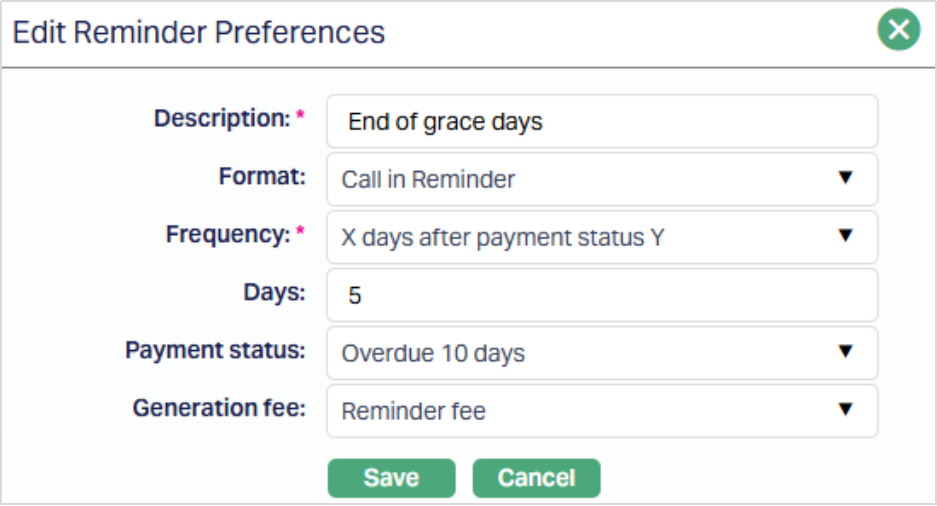Click the arrow icon on Generation fee

coord(845,410)
